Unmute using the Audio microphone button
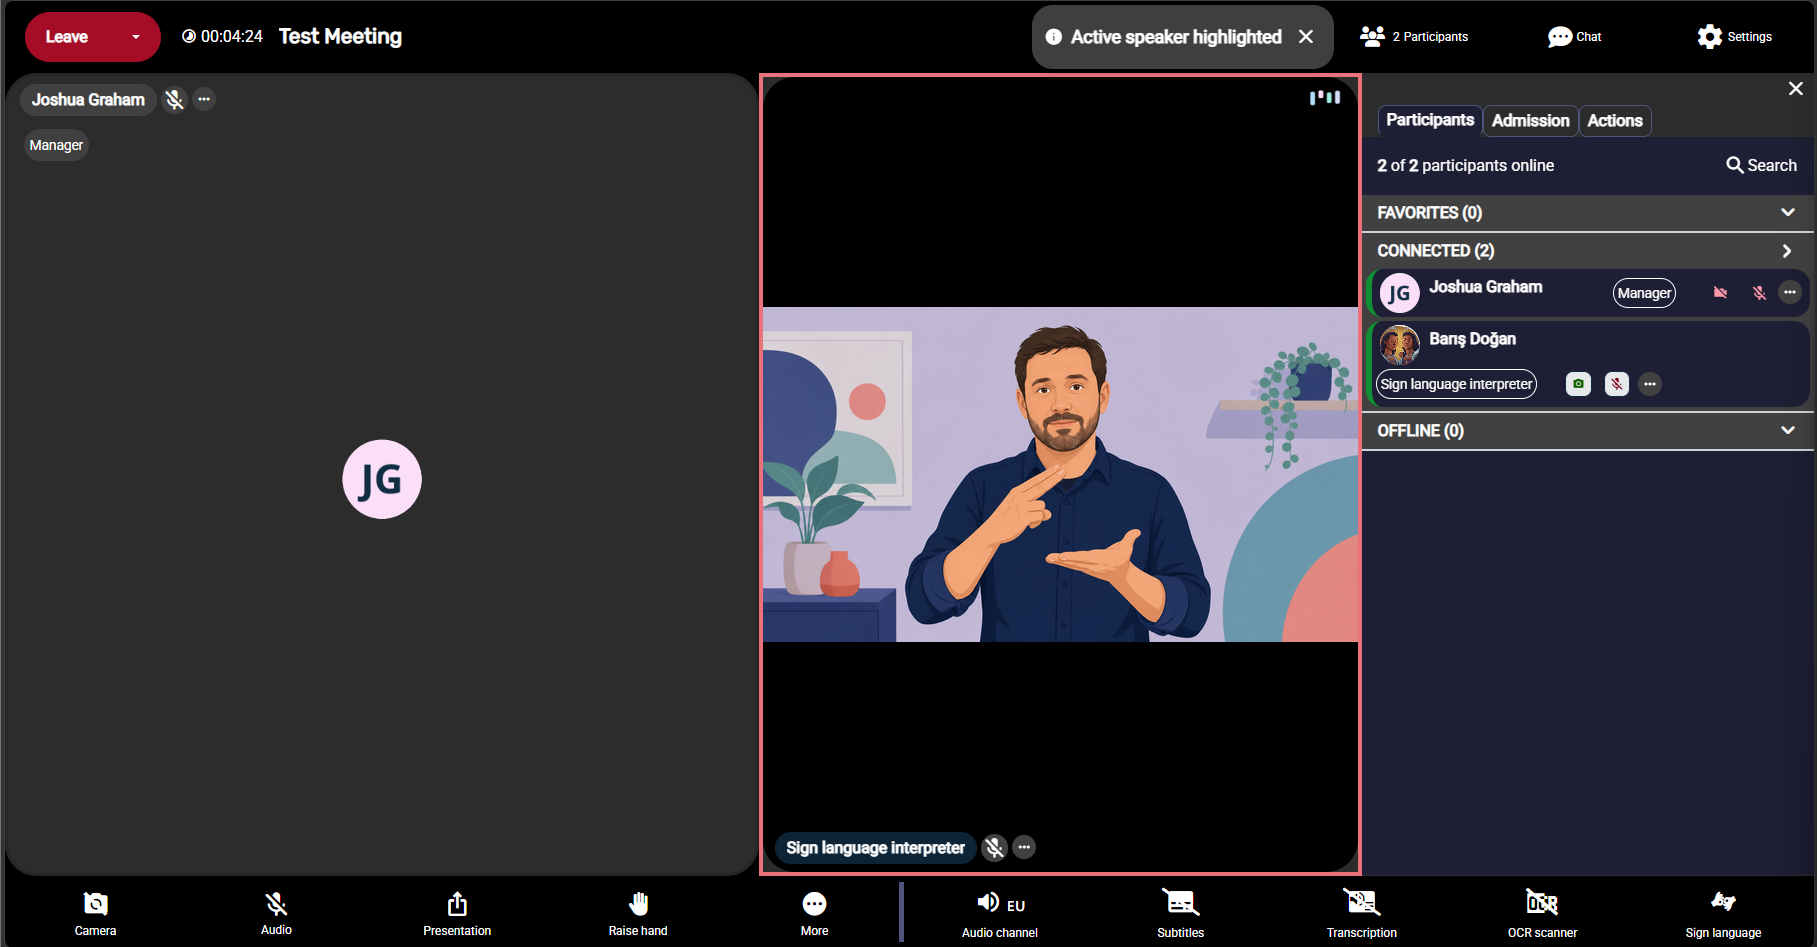The image size is (1817, 947). click(x=276, y=913)
